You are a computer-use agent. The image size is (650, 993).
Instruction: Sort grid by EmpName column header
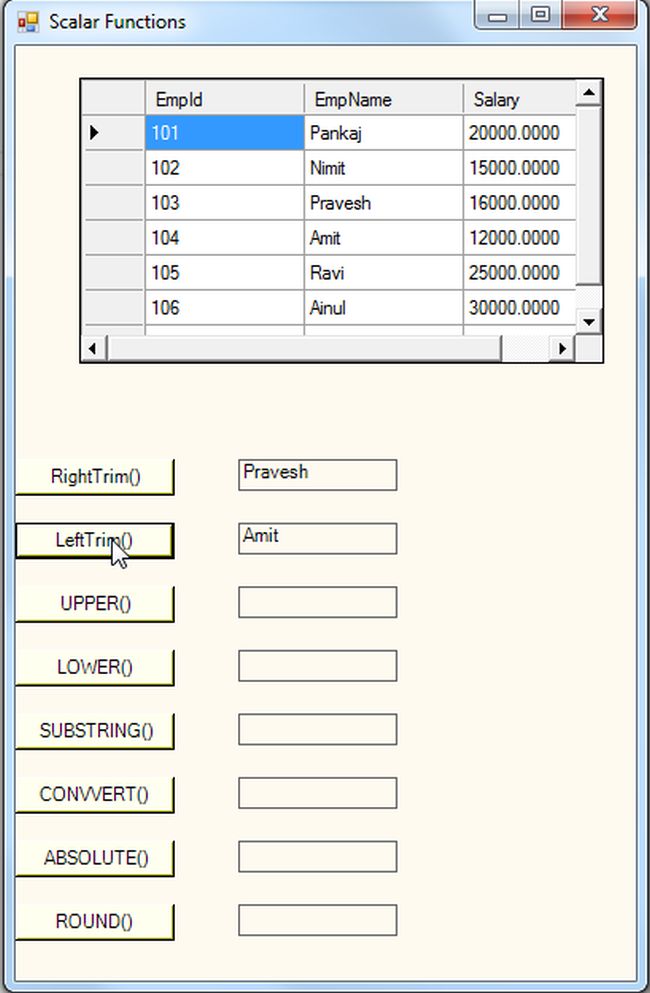[384, 99]
